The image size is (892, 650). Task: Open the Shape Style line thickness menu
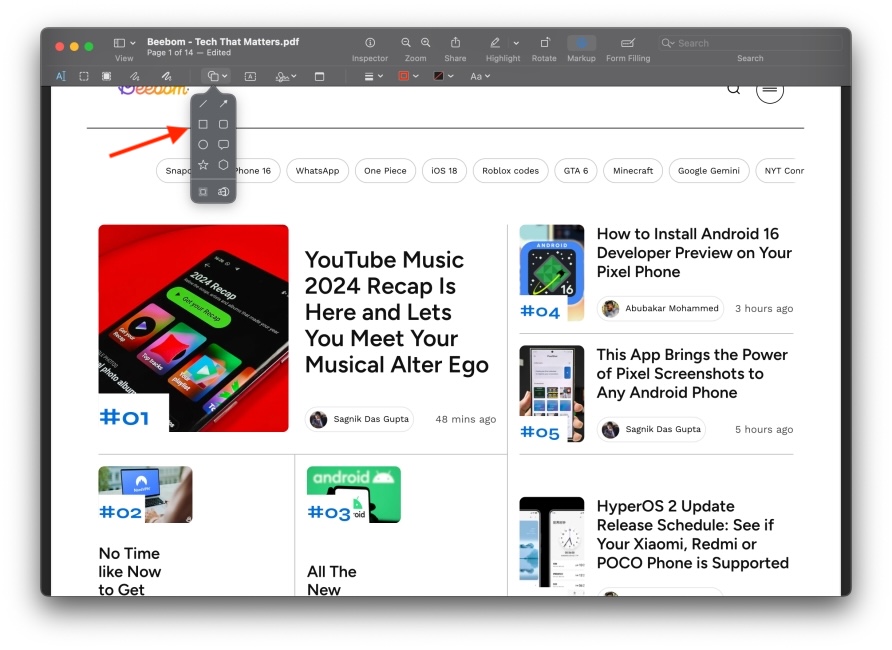point(373,76)
